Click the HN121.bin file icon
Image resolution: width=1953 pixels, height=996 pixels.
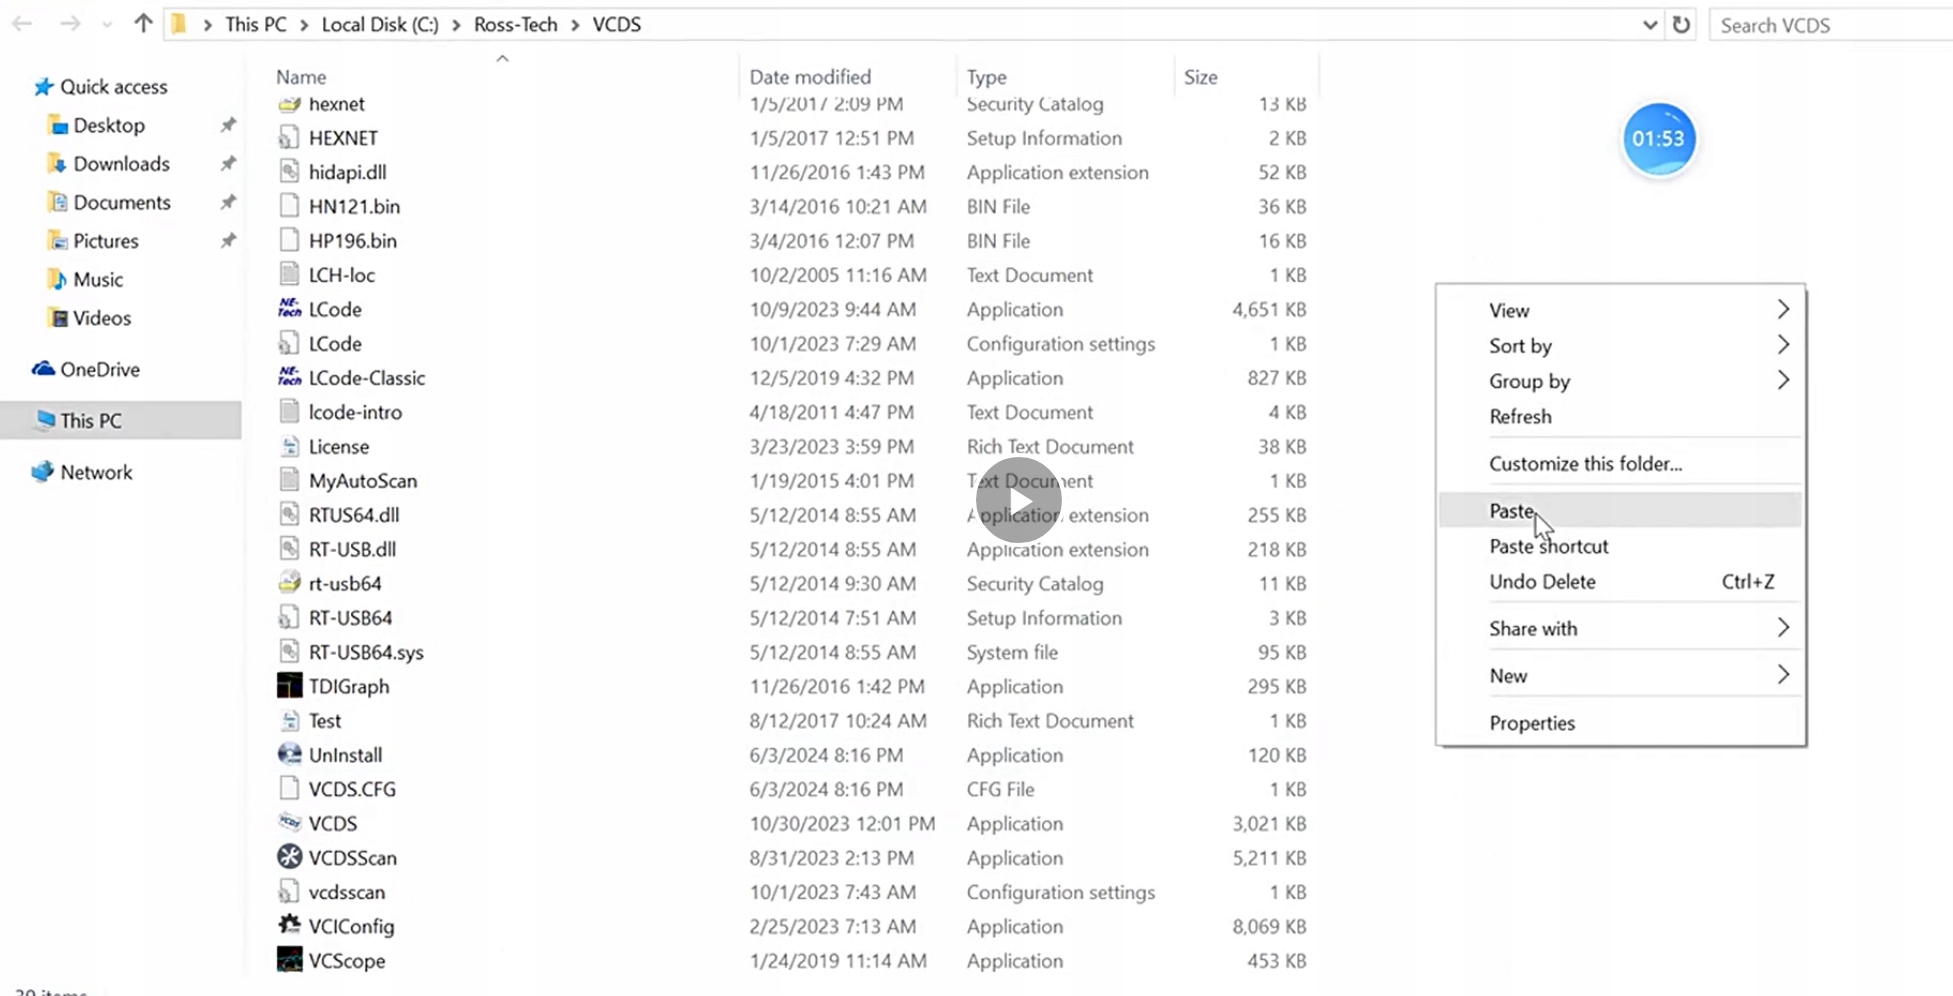click(289, 206)
